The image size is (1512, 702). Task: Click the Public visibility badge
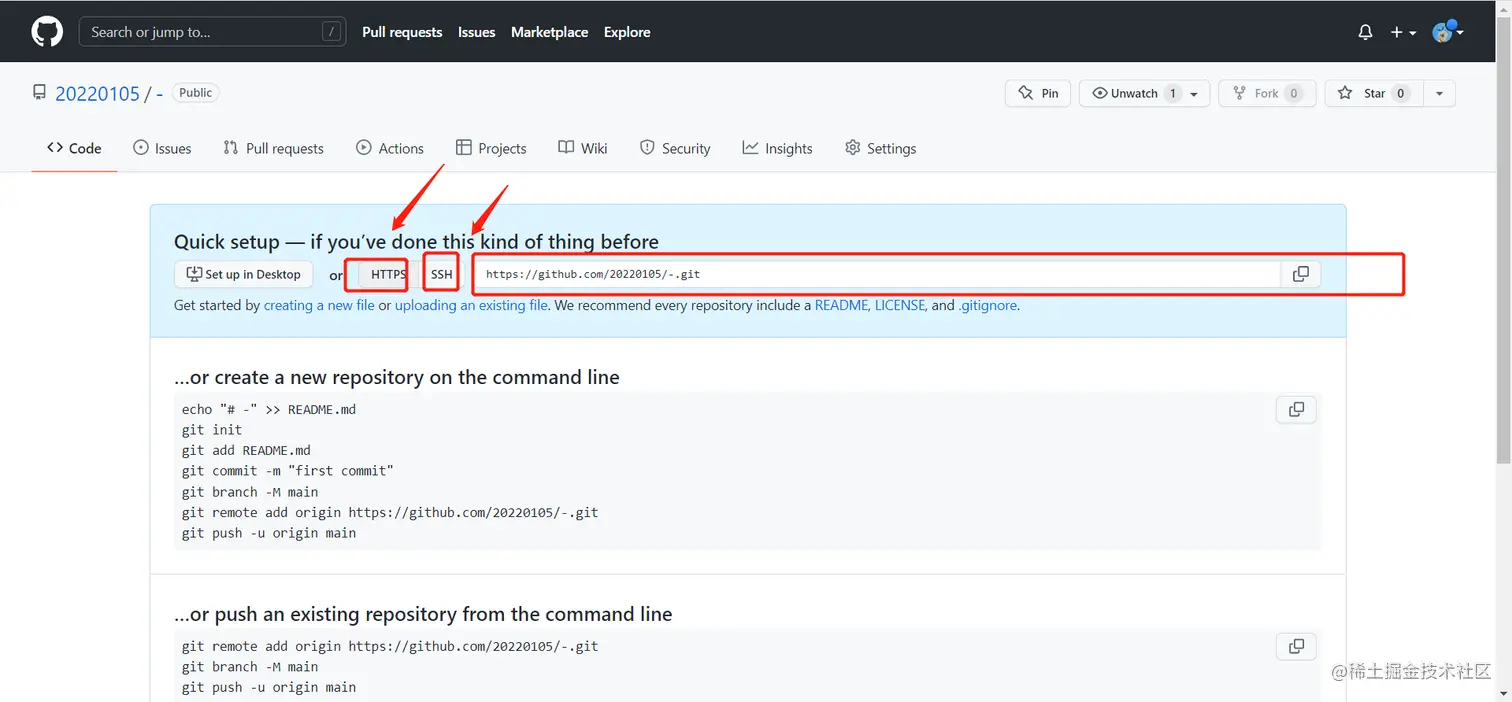click(196, 93)
